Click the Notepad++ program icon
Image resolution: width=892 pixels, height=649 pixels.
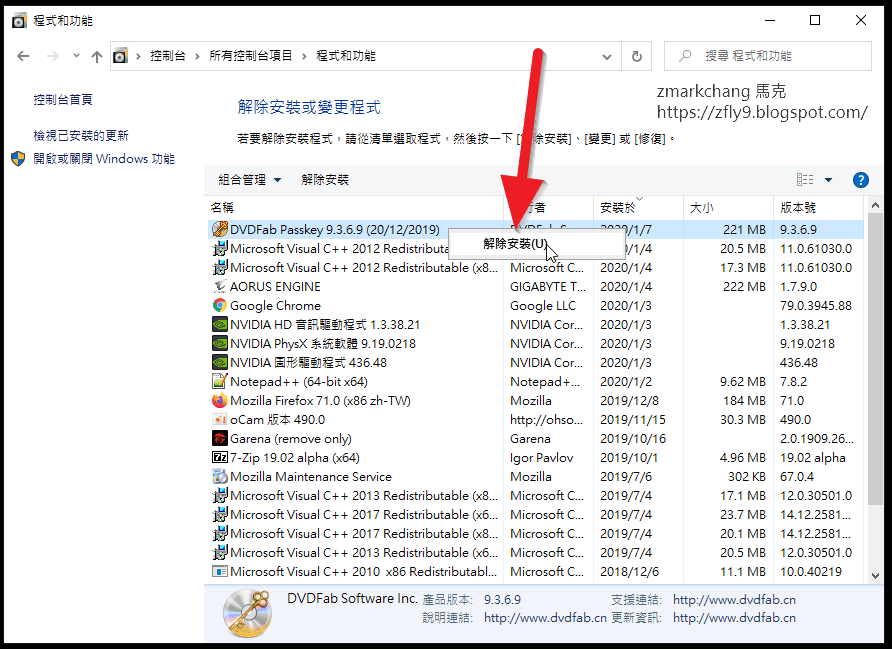tap(220, 381)
